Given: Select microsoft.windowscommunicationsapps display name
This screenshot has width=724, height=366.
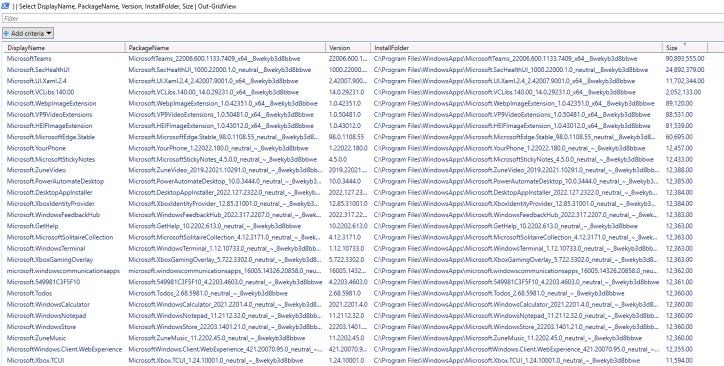Looking at the screenshot, I should point(63,271).
